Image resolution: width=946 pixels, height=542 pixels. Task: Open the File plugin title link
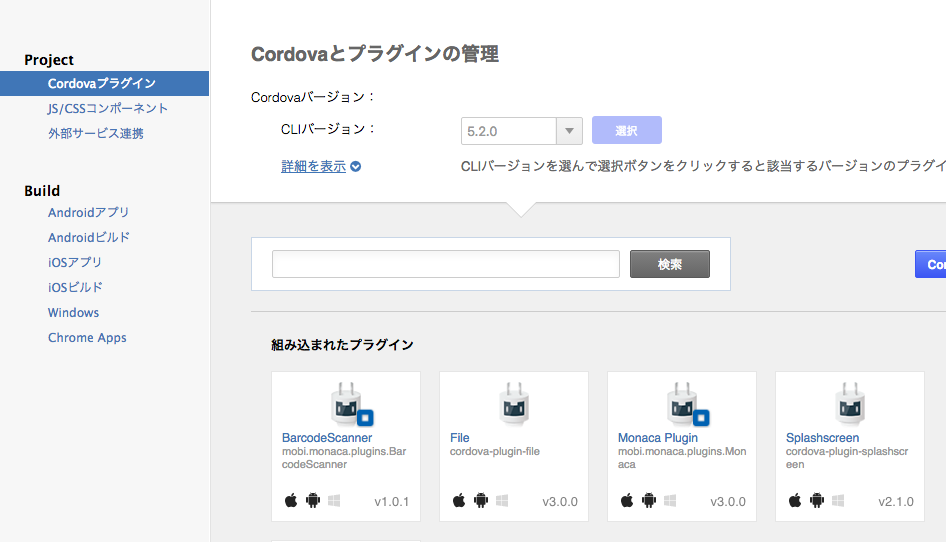tap(460, 438)
